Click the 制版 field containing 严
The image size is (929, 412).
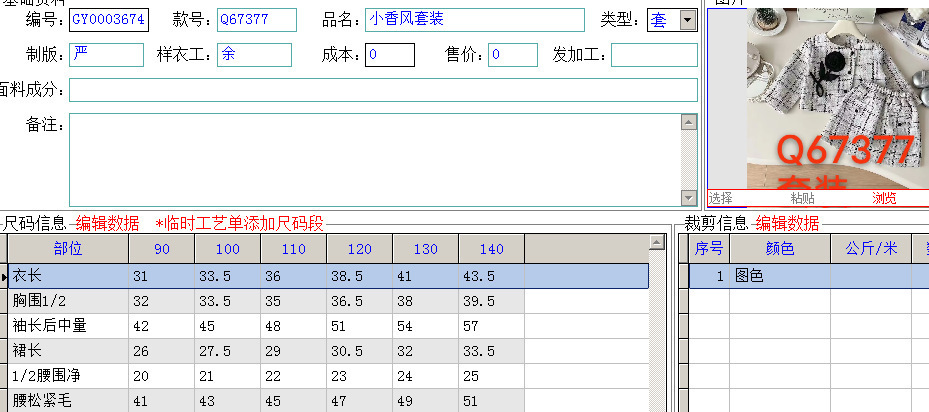pyautogui.click(x=107, y=55)
